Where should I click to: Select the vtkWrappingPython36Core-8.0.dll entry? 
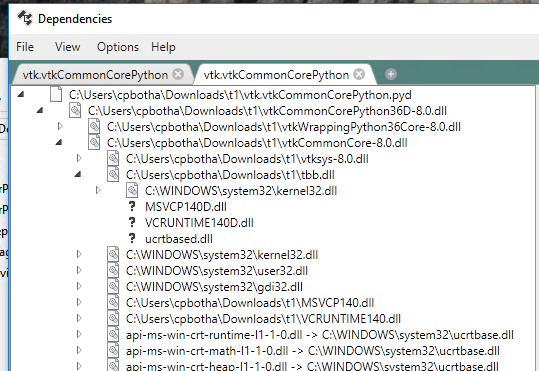284,127
